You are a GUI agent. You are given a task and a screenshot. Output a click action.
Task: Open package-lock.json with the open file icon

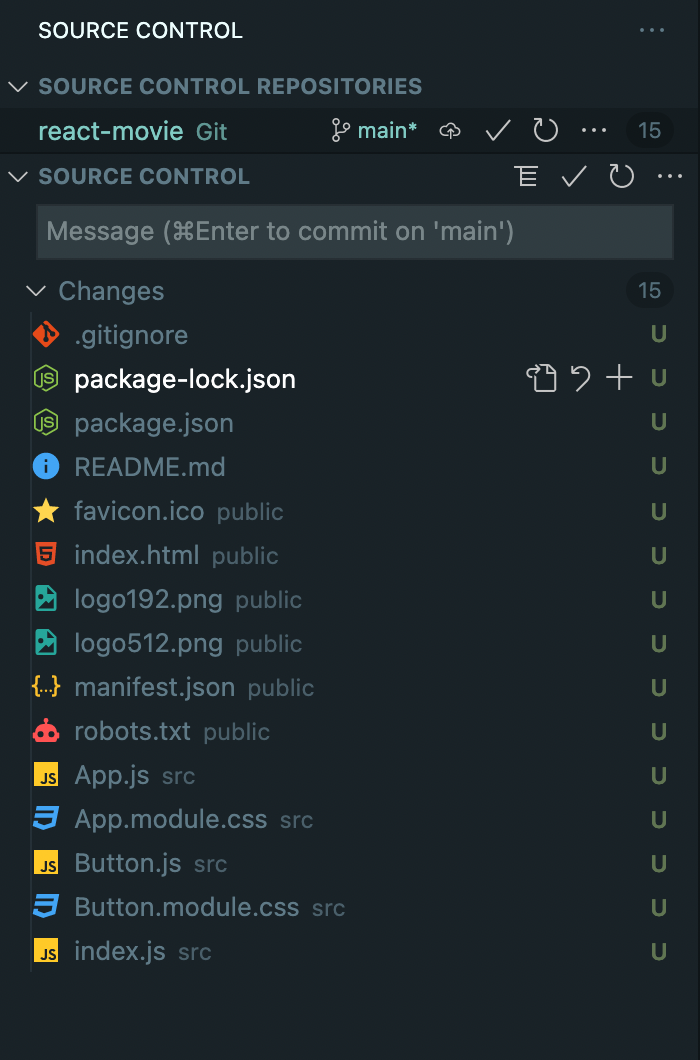(542, 379)
